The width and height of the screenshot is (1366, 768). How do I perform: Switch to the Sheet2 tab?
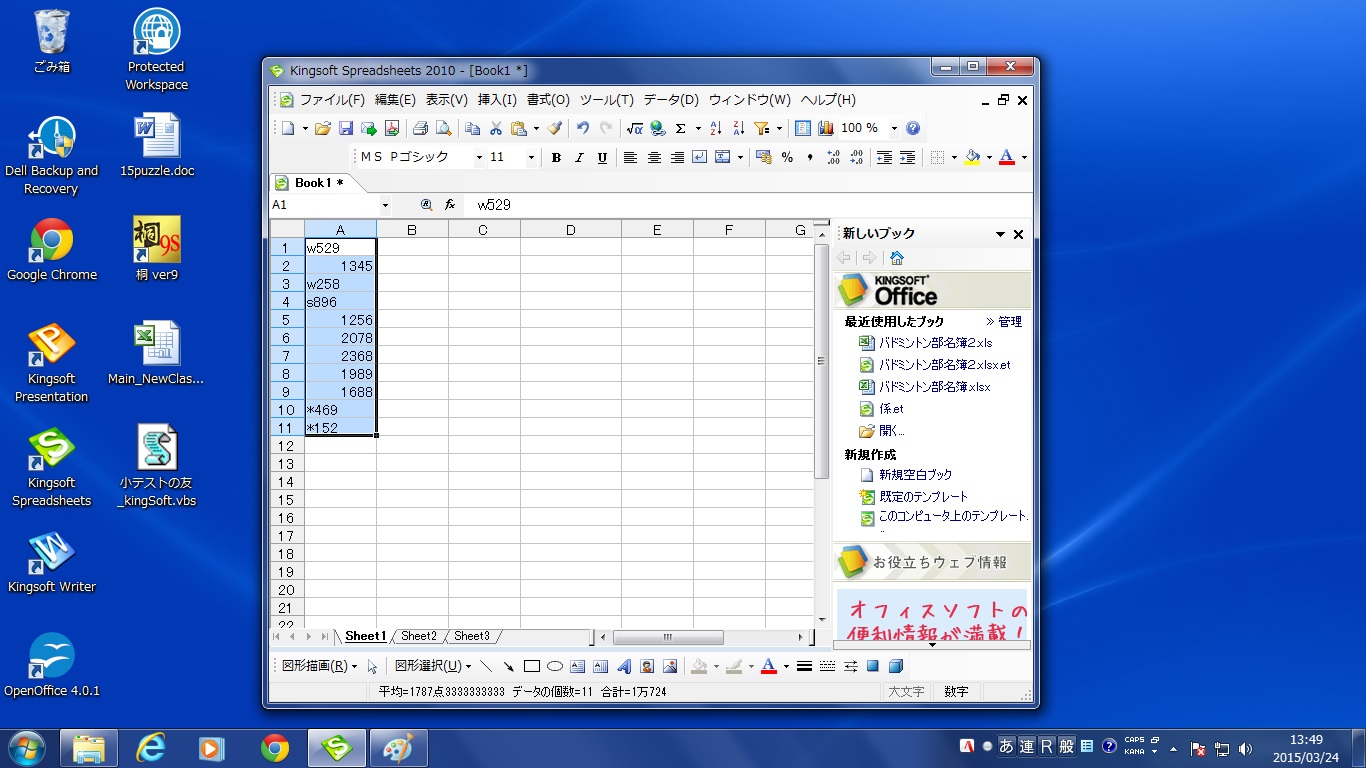(x=419, y=636)
